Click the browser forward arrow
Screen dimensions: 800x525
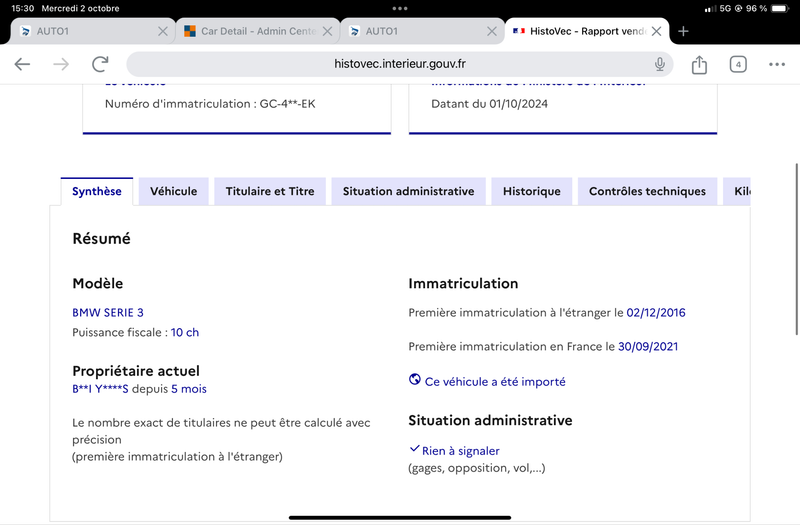pyautogui.click(x=61, y=64)
